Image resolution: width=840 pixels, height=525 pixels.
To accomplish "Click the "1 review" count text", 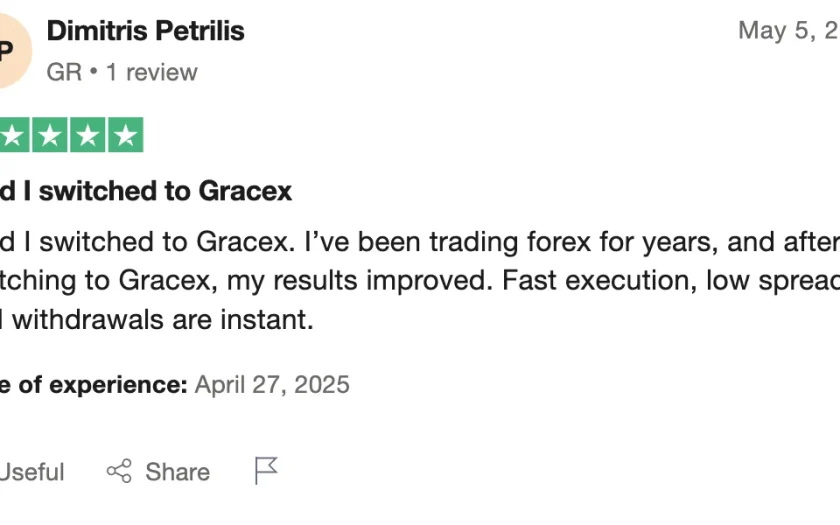I will [x=152, y=72].
